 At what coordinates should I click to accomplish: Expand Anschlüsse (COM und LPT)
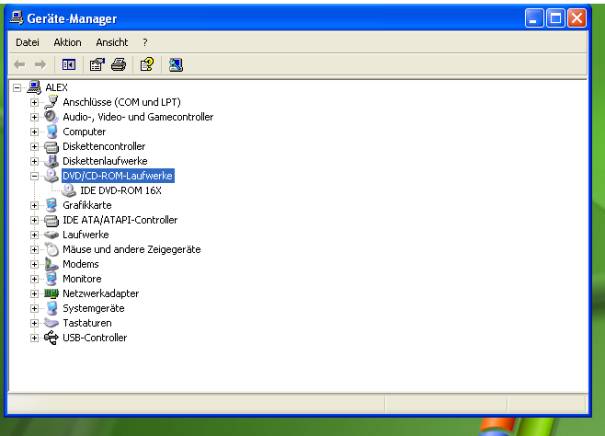click(x=36, y=101)
